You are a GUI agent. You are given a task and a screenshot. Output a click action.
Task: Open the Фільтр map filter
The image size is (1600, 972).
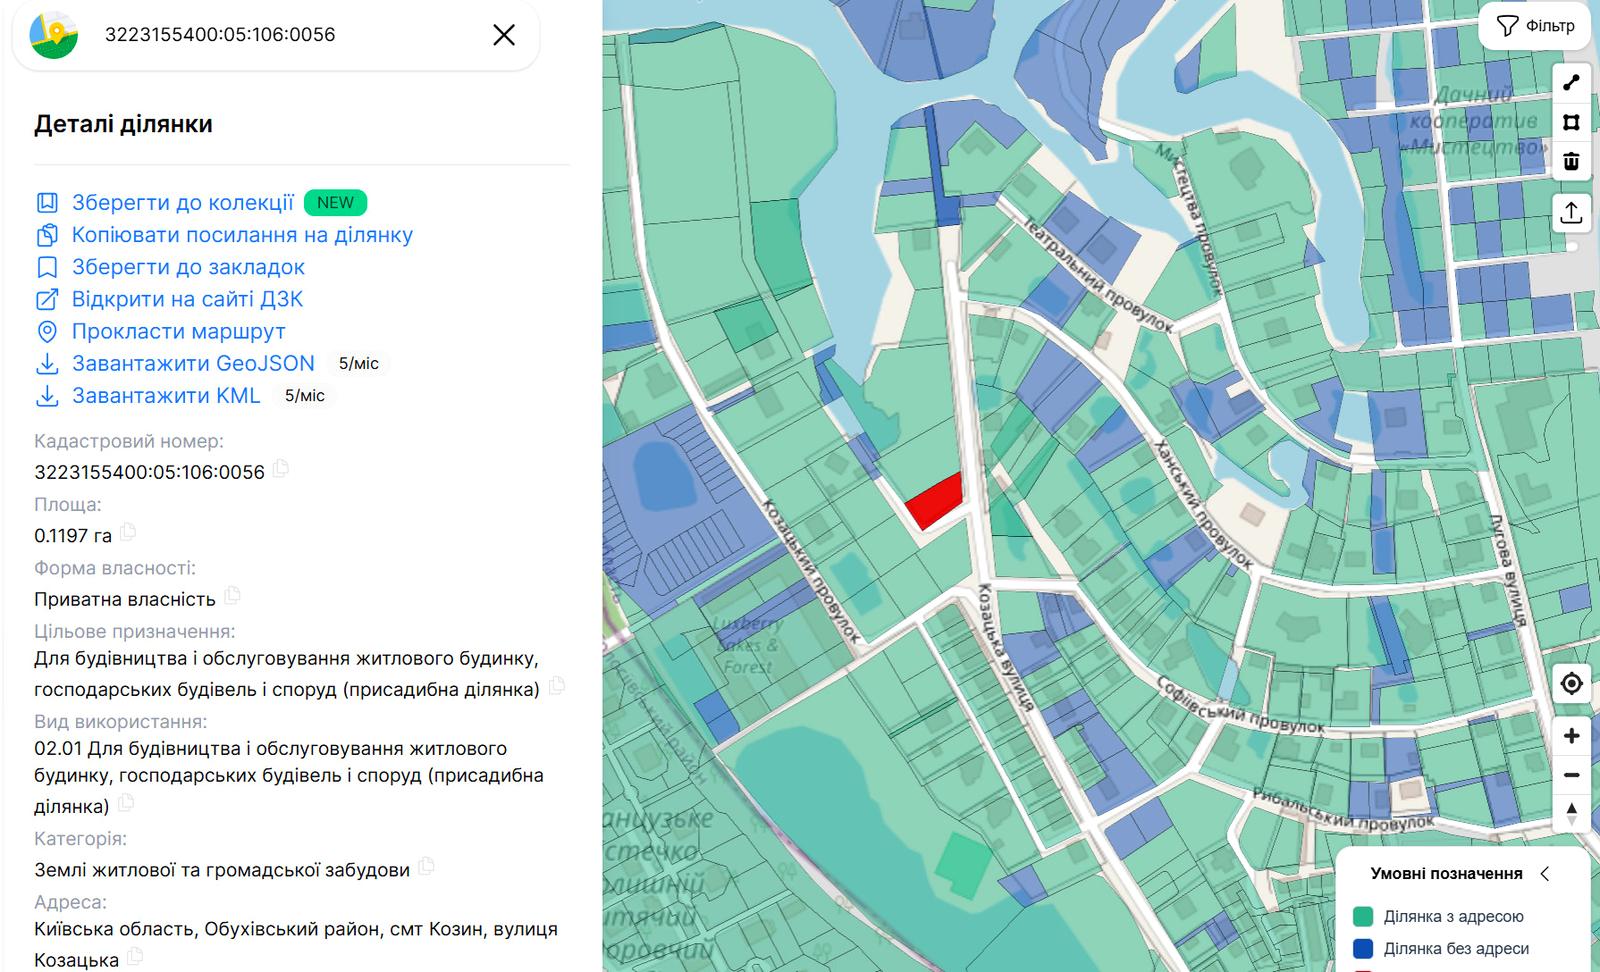(x=1535, y=26)
